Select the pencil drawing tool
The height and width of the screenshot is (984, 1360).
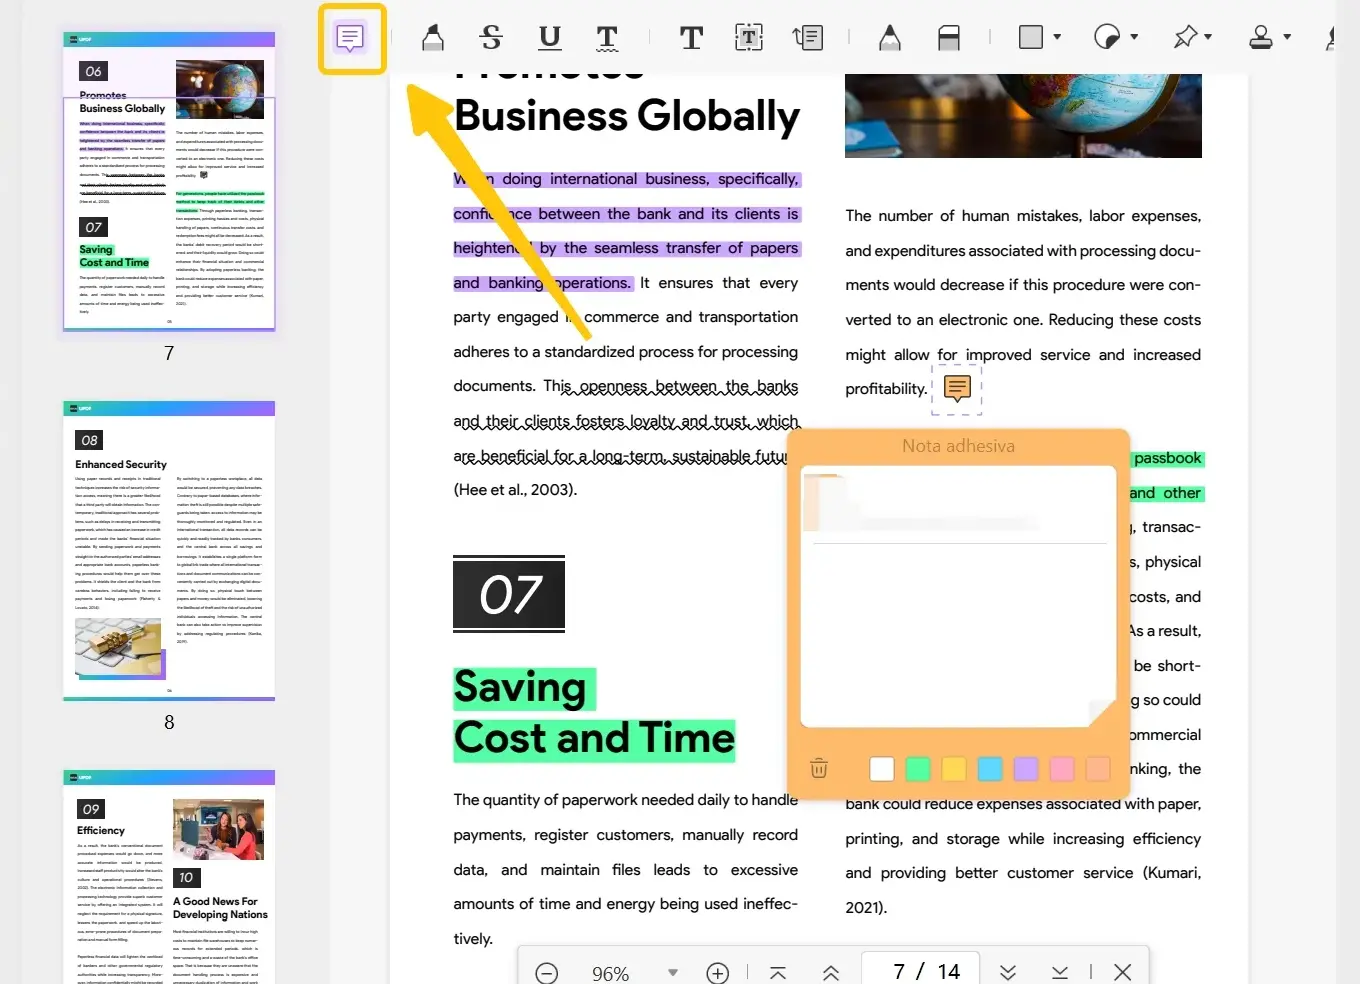(889, 38)
